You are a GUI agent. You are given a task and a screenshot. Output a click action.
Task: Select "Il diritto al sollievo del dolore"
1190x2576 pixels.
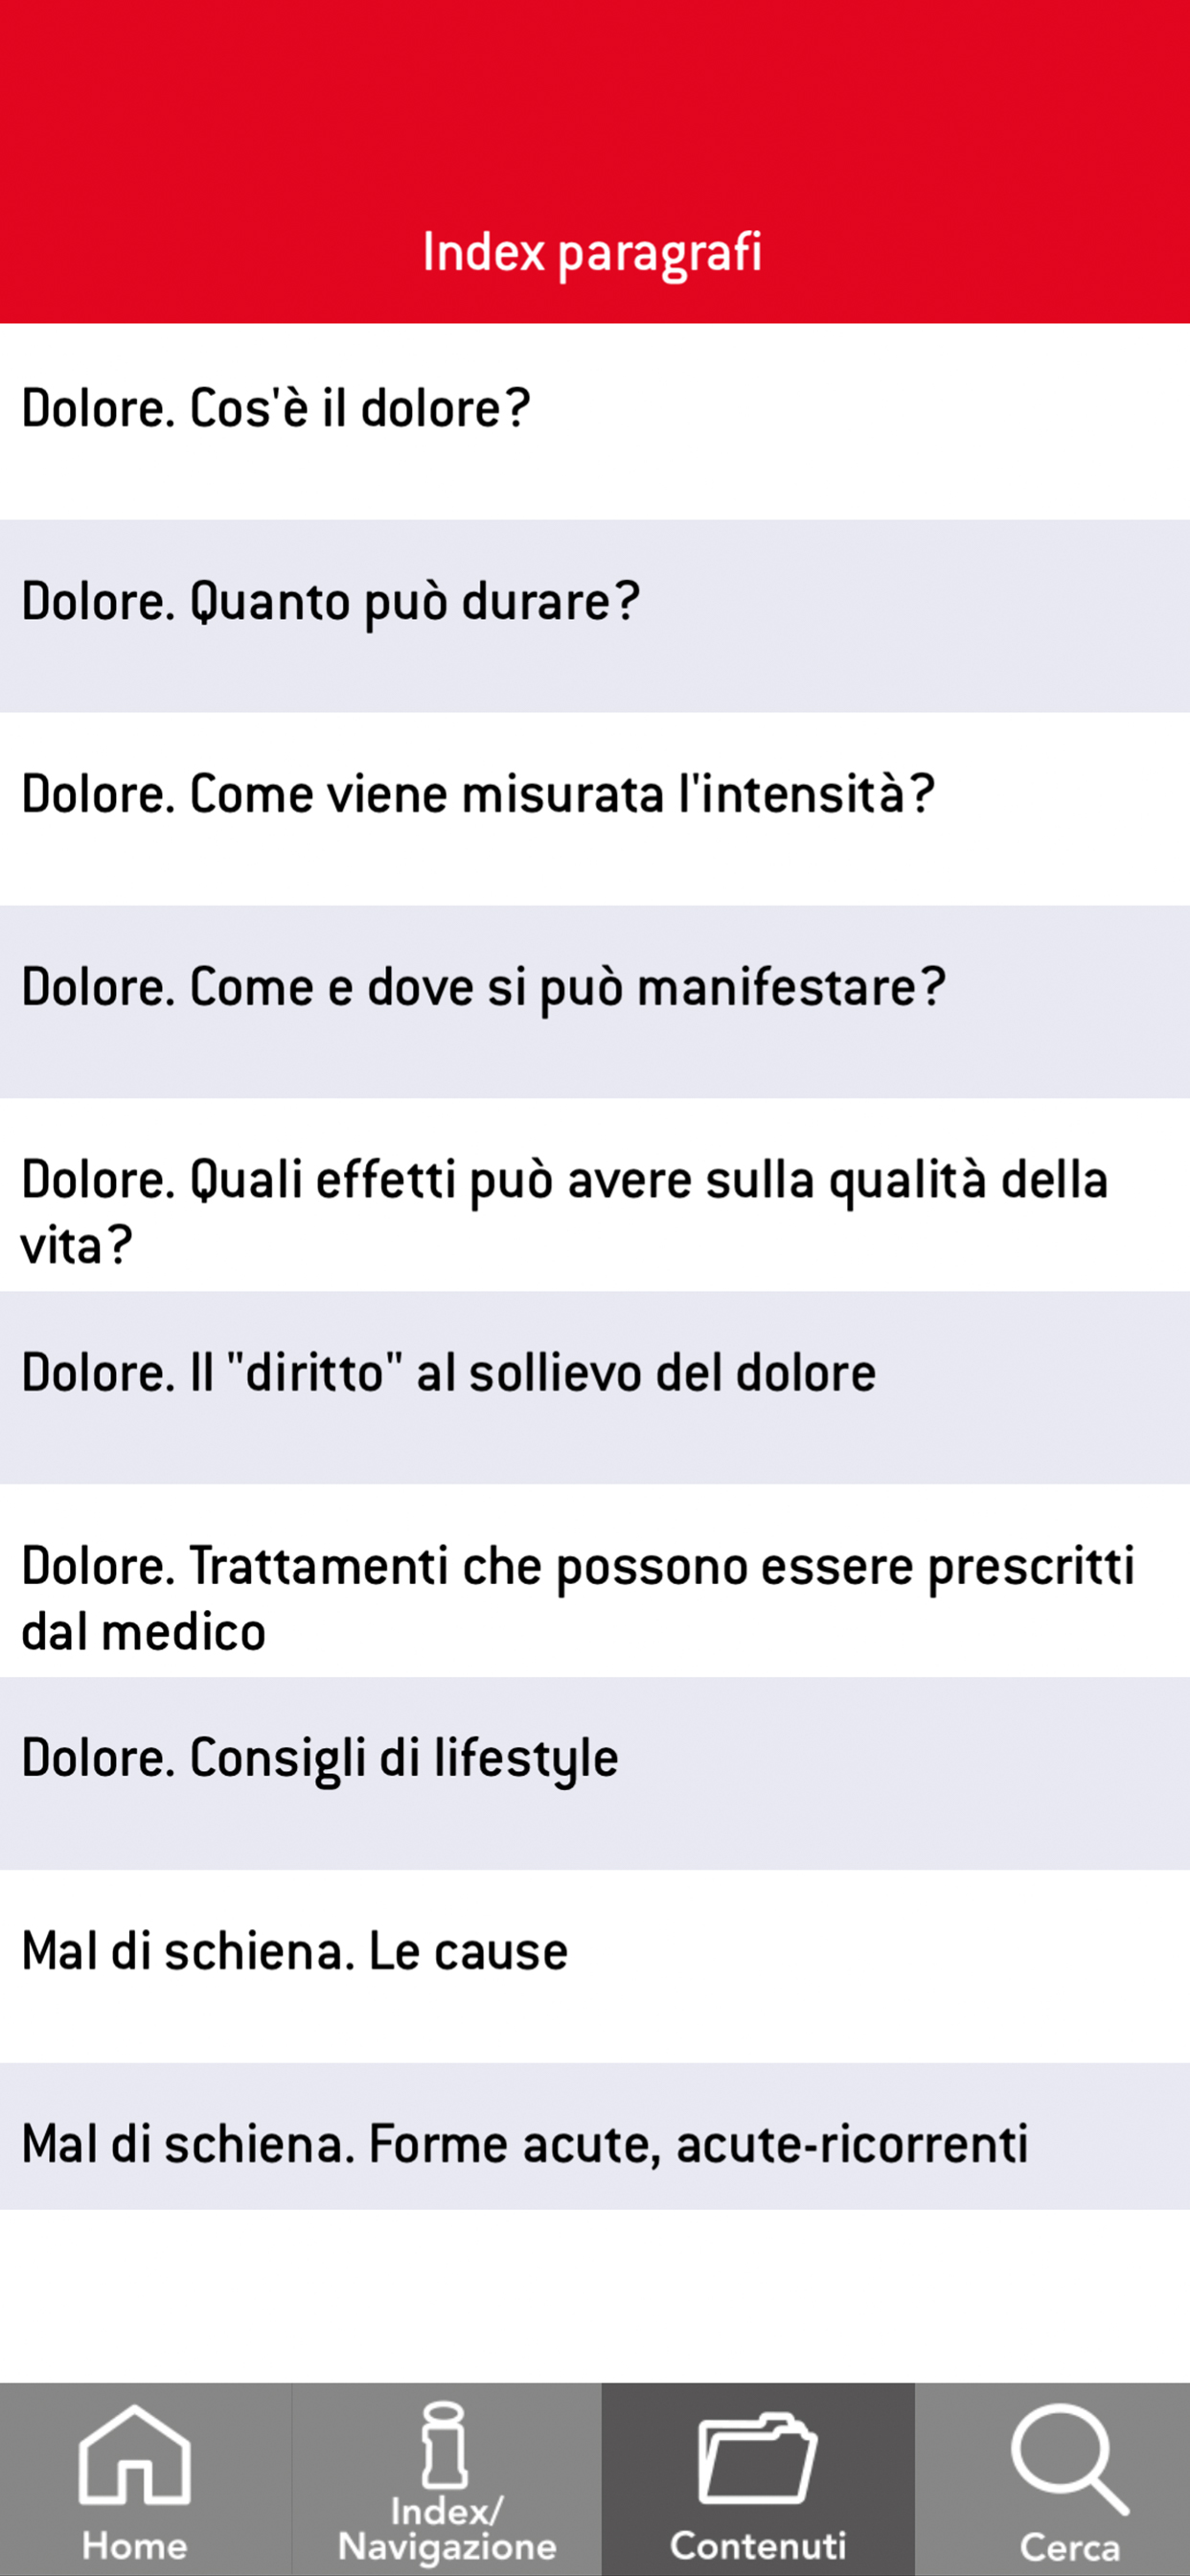[x=448, y=1373]
